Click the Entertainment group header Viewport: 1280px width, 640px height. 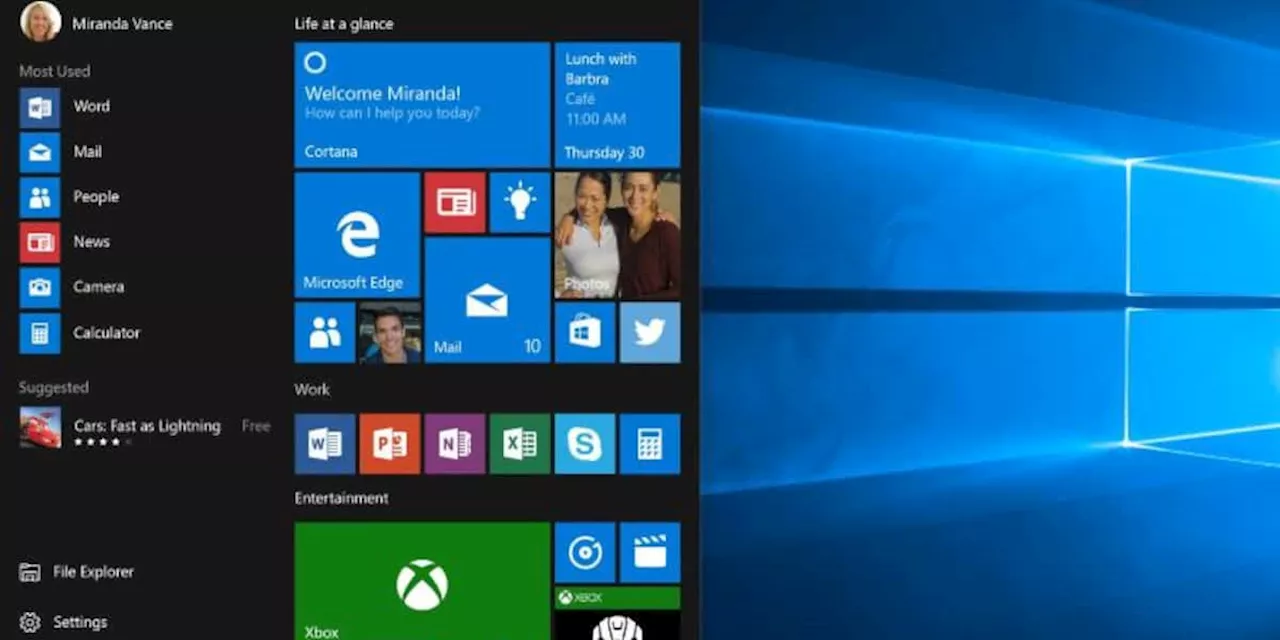(342, 498)
